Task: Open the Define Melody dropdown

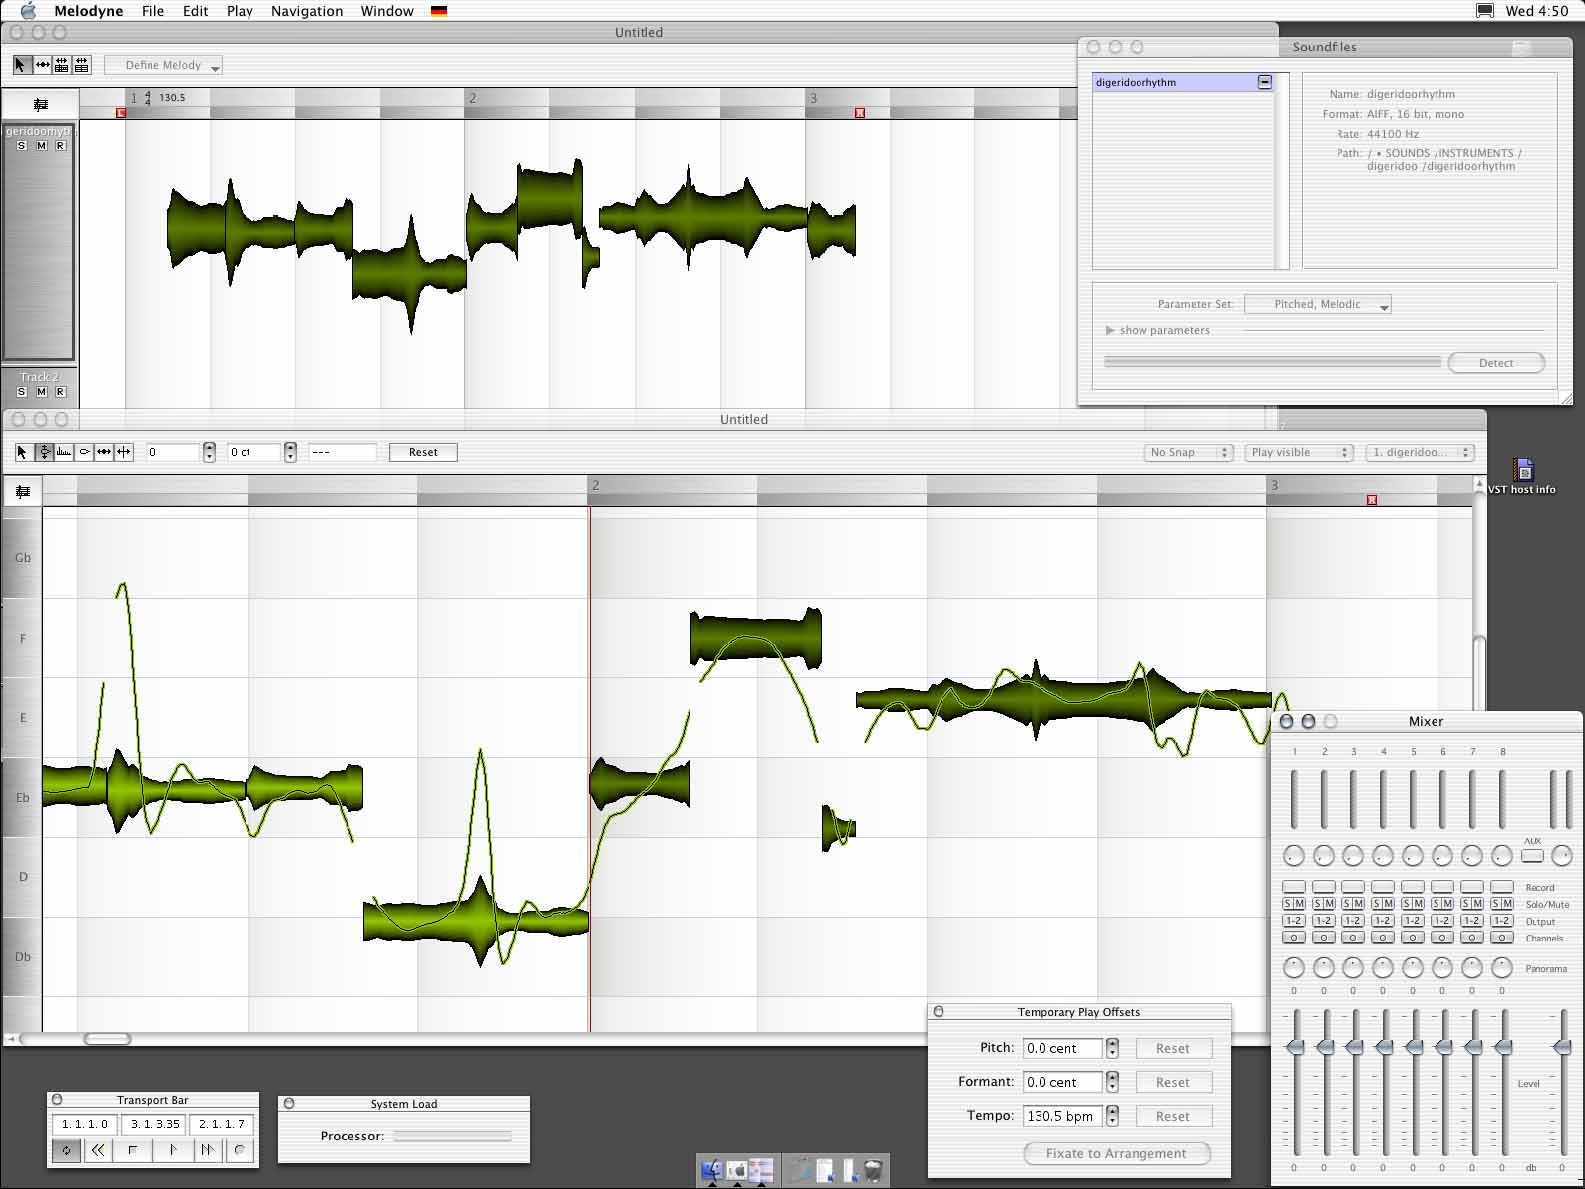Action: [x=163, y=65]
